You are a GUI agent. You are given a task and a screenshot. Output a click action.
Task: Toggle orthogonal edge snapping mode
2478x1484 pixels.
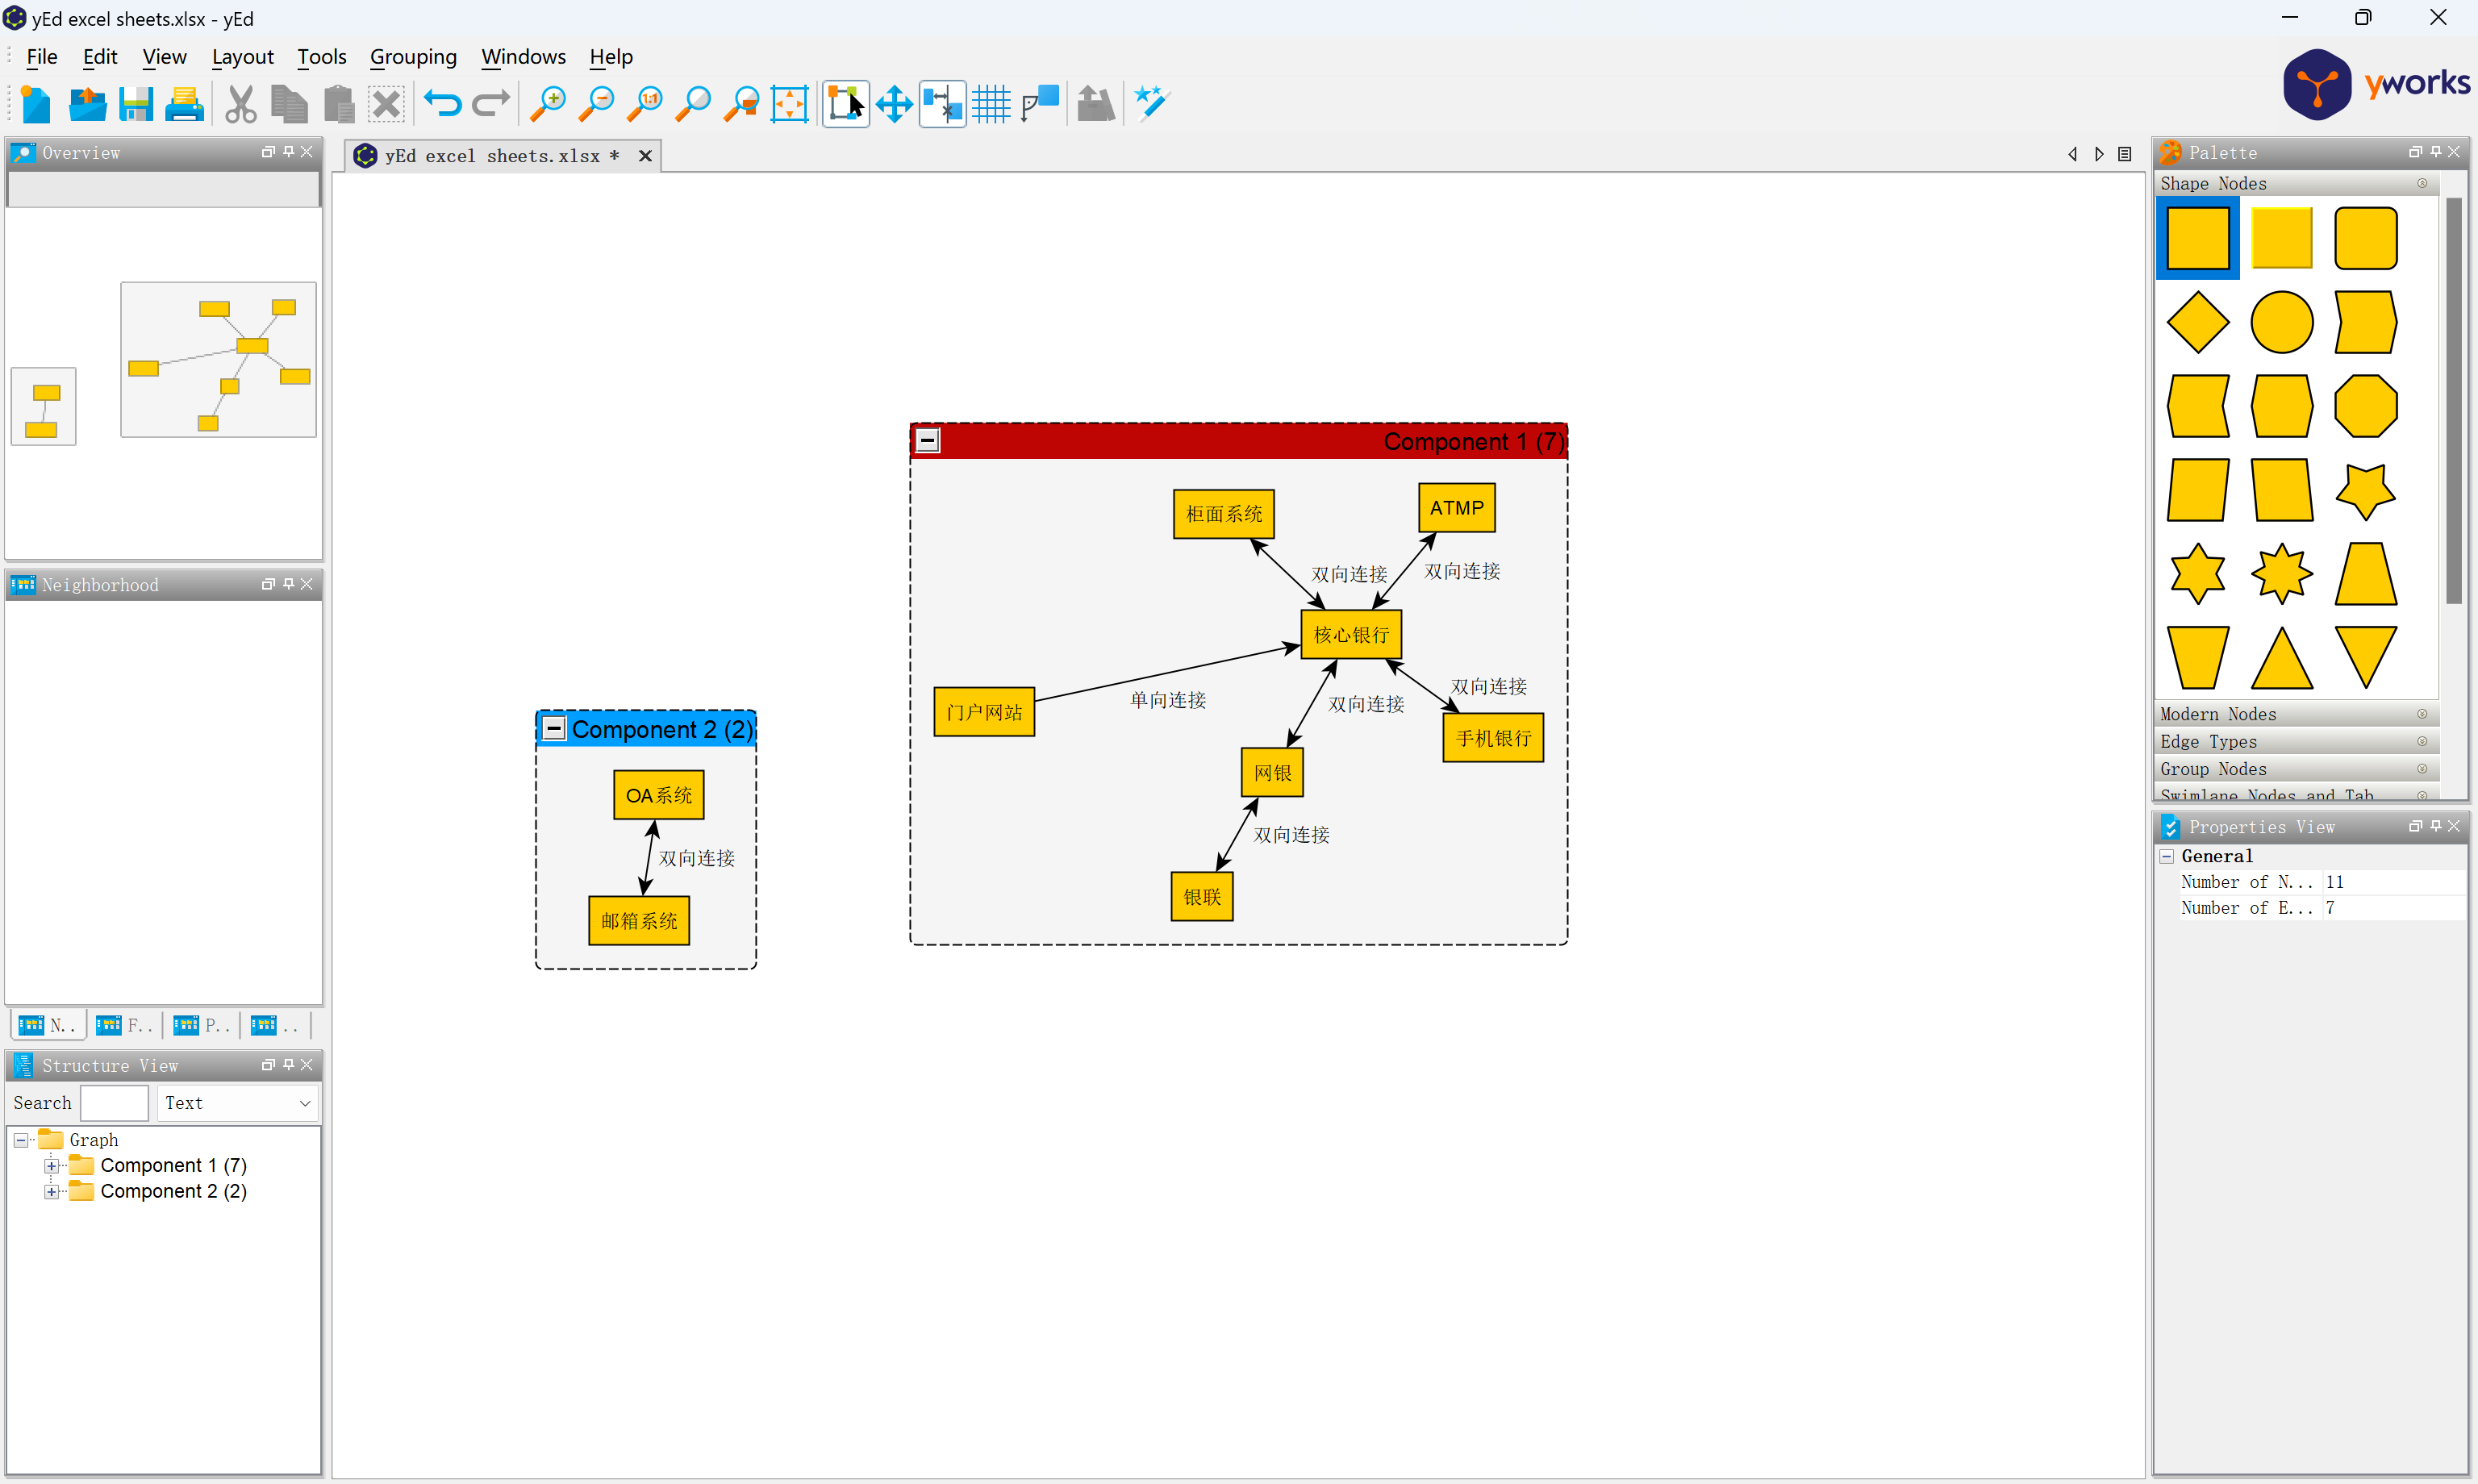click(1040, 104)
